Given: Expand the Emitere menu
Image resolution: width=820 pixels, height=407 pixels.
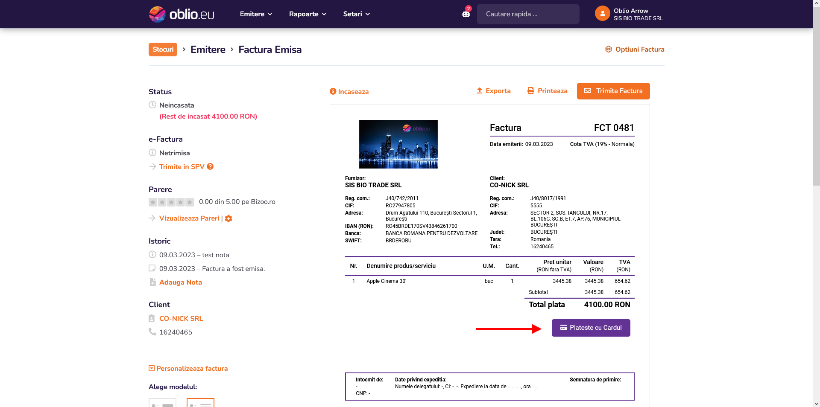Looking at the screenshot, I should (256, 14).
